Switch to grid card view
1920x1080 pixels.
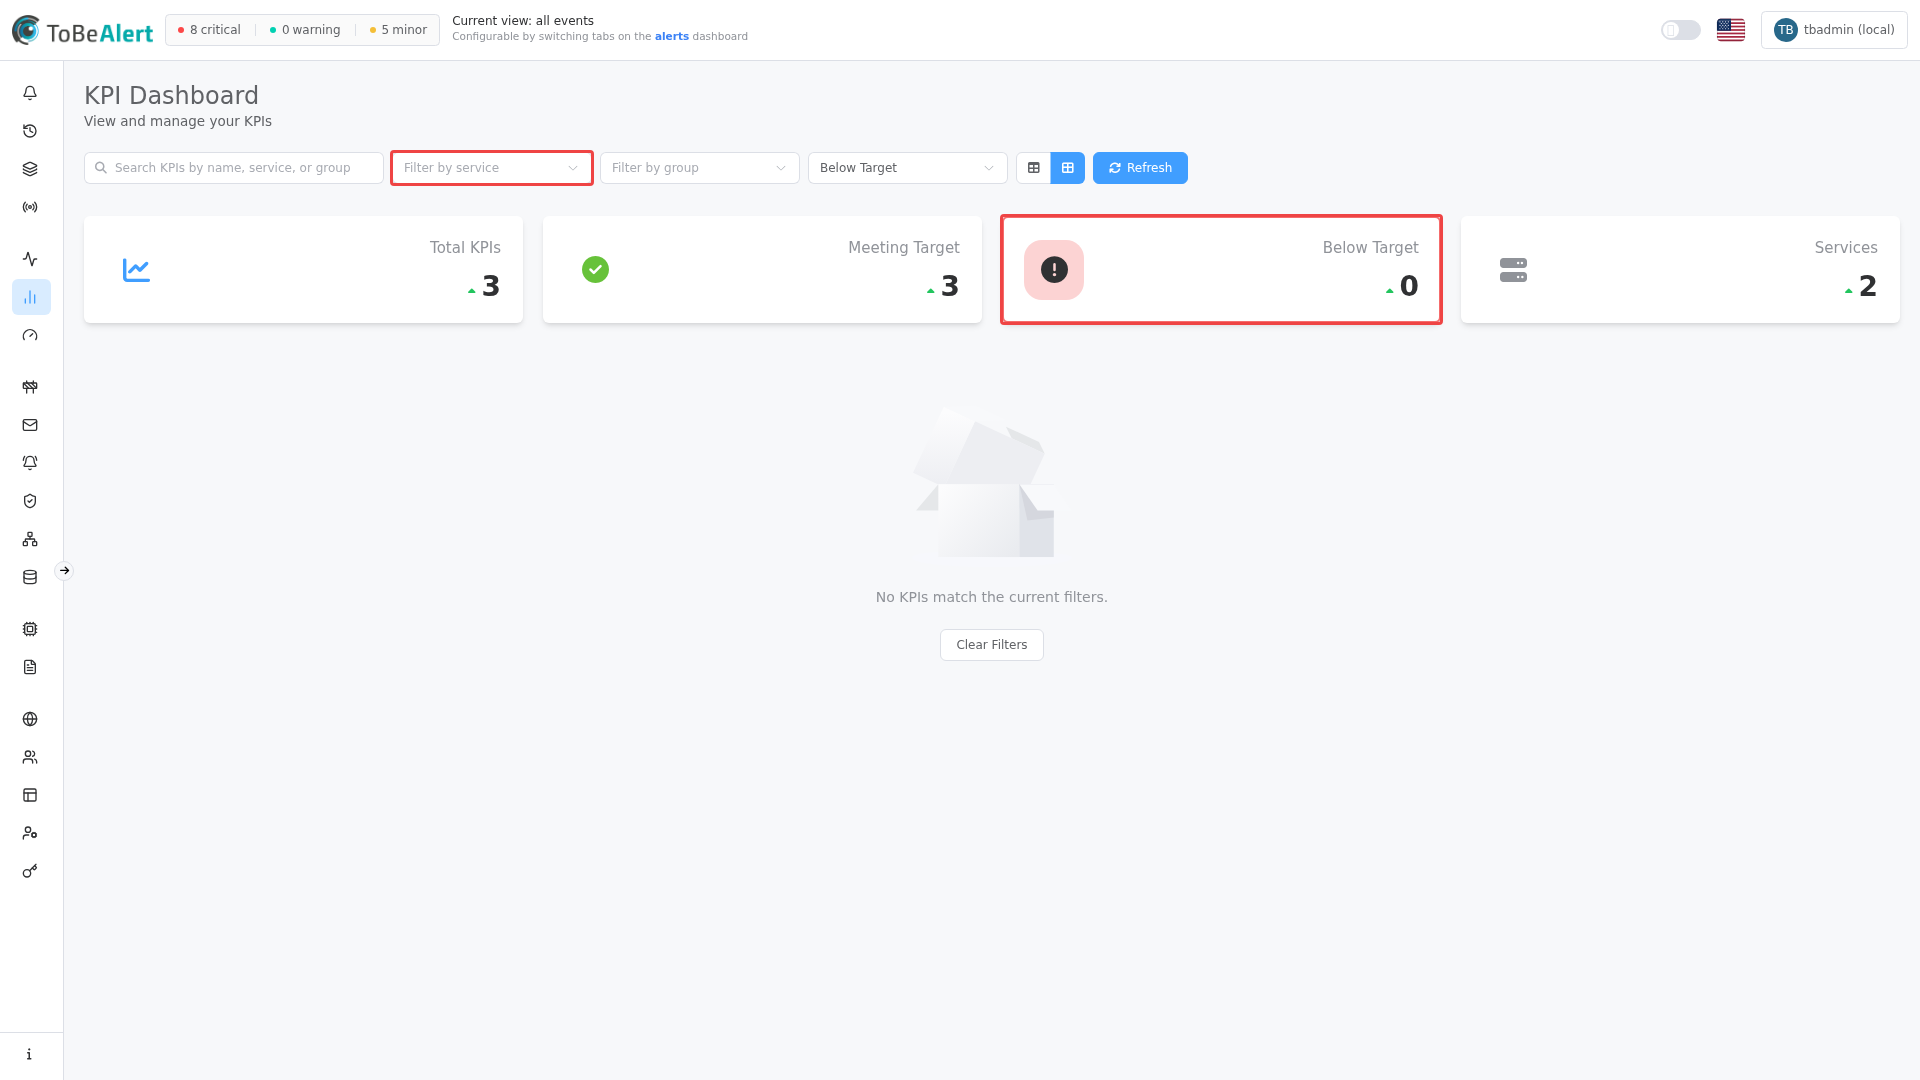point(1068,168)
